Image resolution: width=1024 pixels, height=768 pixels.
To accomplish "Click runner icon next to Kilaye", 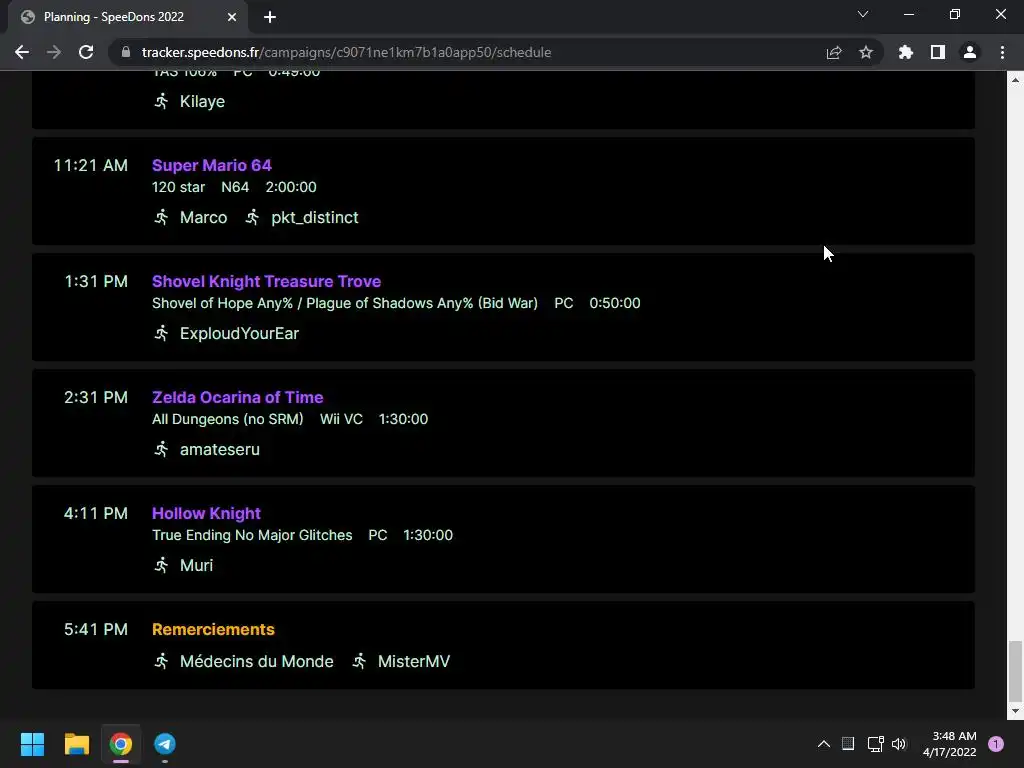I will [x=161, y=101].
